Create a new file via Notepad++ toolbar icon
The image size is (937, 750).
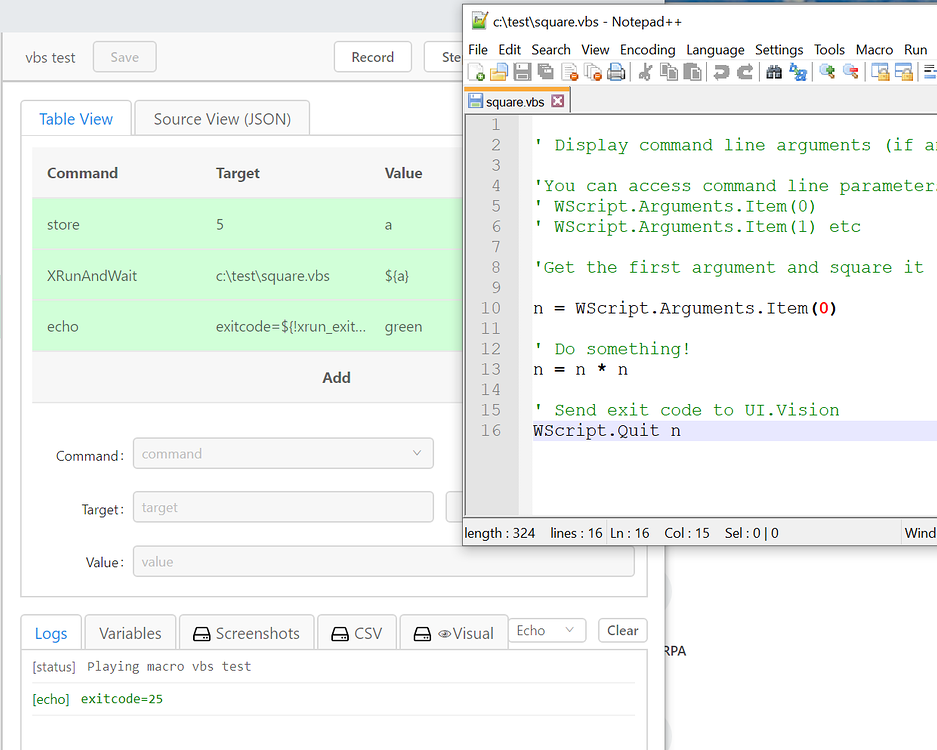pyautogui.click(x=478, y=71)
